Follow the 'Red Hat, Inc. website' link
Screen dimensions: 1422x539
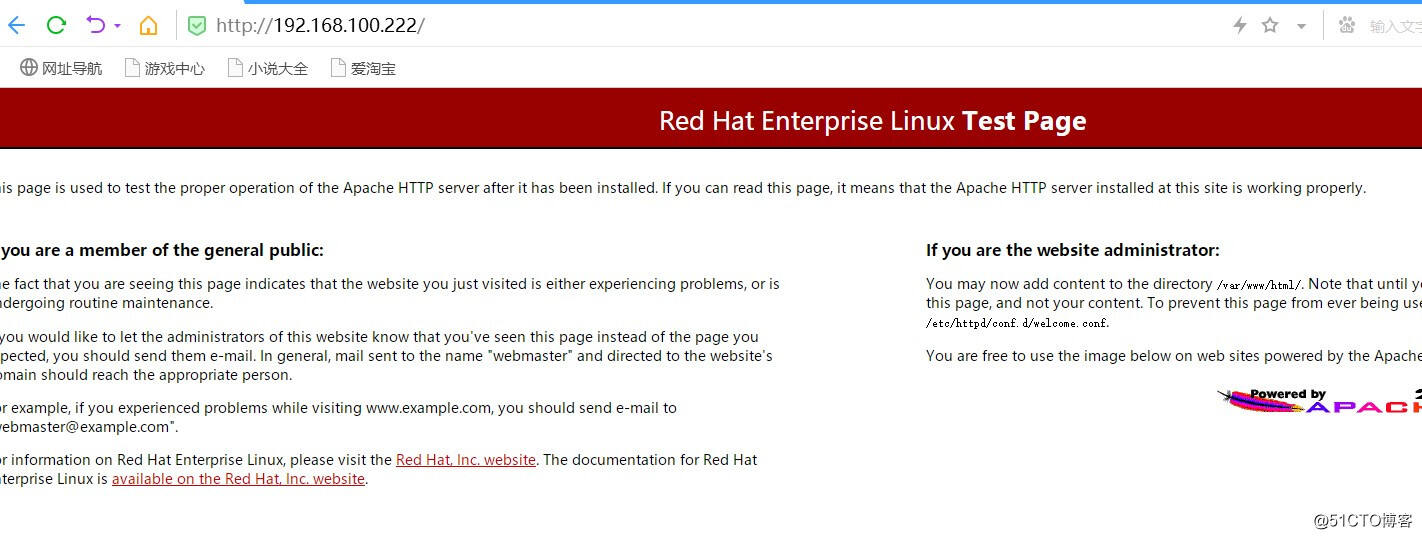[x=466, y=460]
